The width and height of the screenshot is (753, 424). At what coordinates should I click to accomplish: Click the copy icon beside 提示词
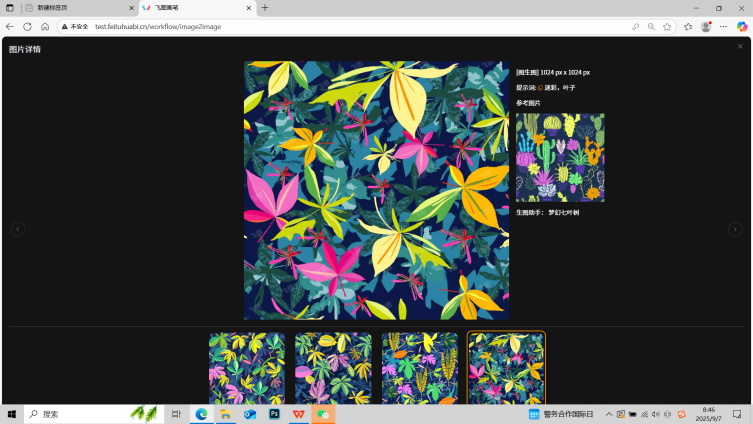tap(541, 88)
